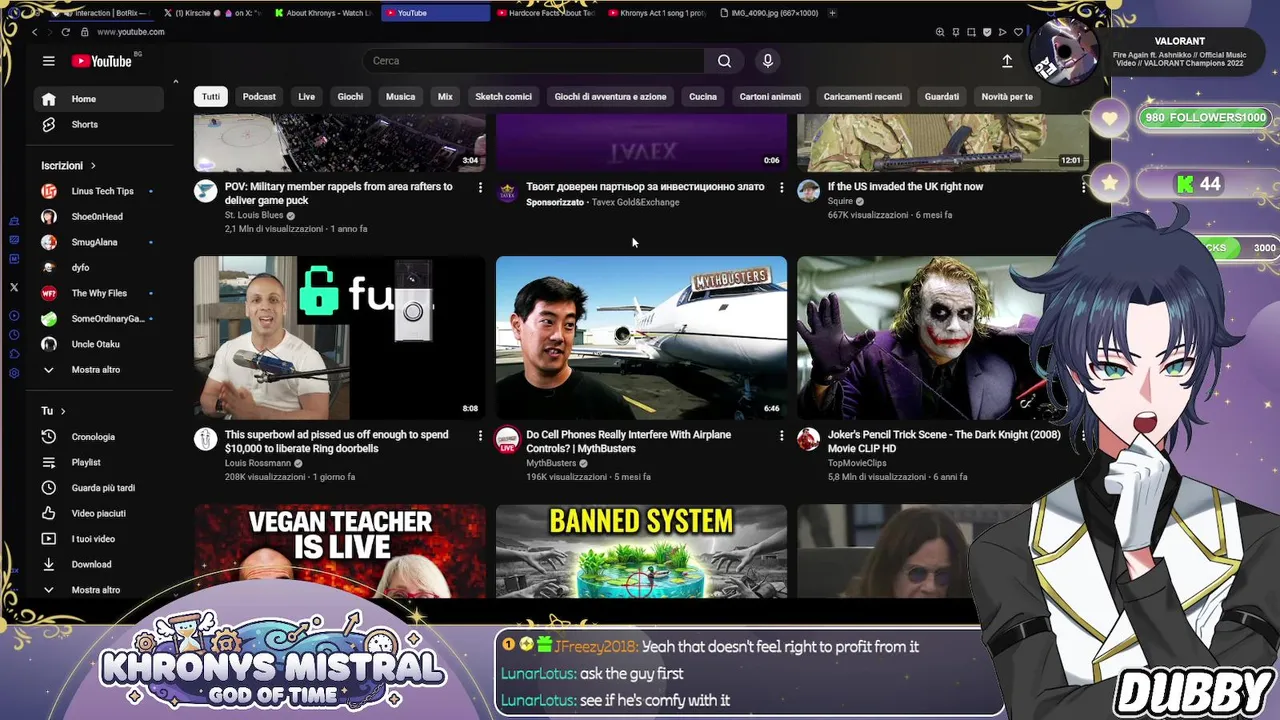Select the Podcast filter chip

tap(259, 97)
